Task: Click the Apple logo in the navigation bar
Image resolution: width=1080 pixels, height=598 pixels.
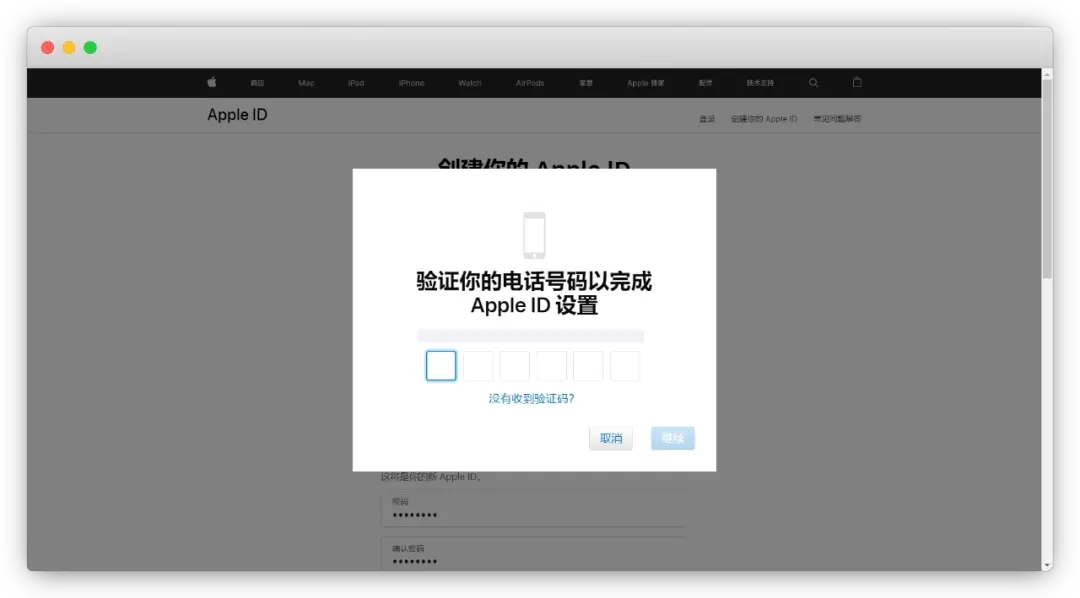Action: [212, 82]
